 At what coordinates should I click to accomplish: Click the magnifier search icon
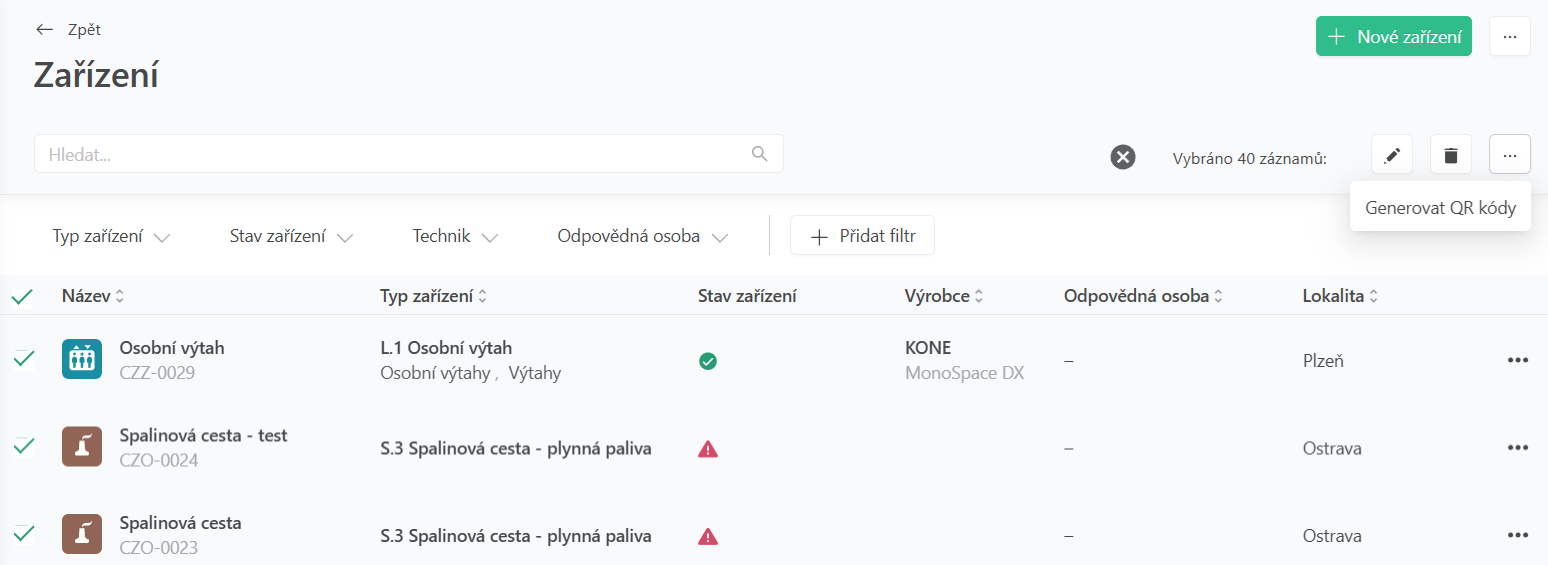click(x=760, y=154)
